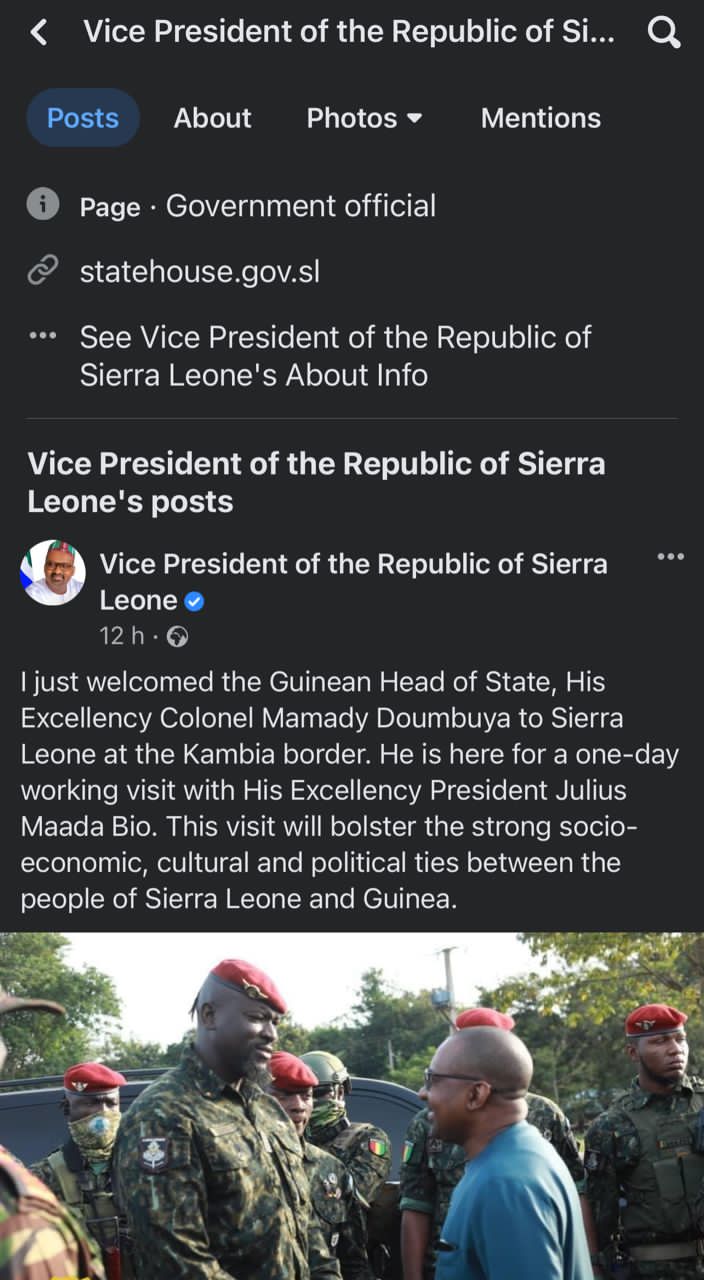This screenshot has width=704, height=1280.
Task: Expand the Photos dropdown arrow
Action: tap(415, 118)
